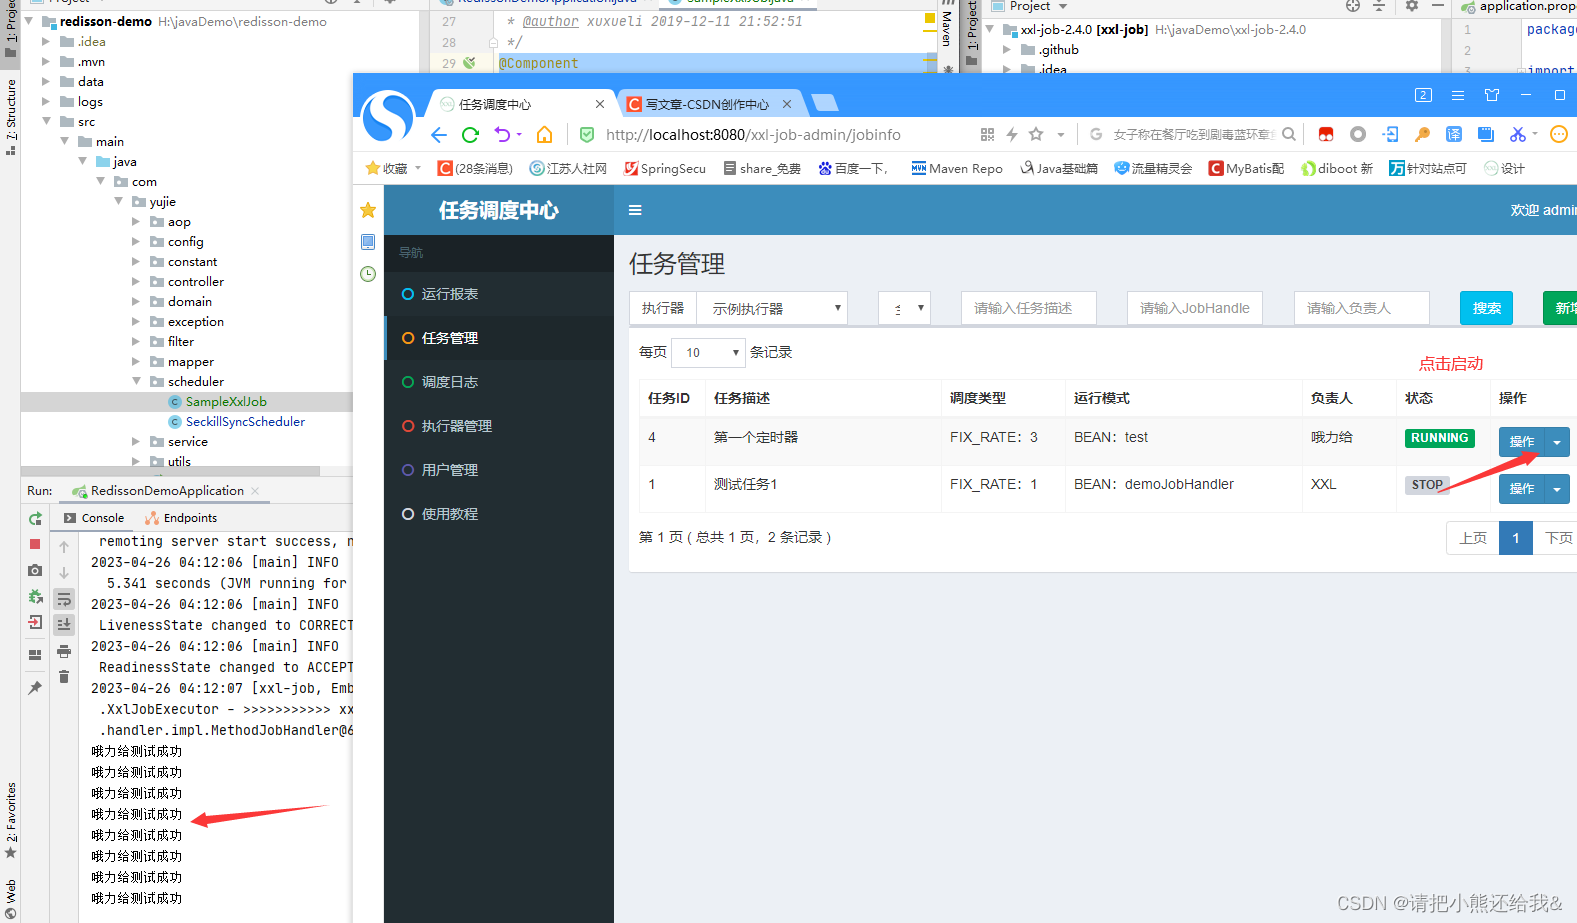Open the browser home page
The height and width of the screenshot is (923, 1577).
tap(545, 135)
